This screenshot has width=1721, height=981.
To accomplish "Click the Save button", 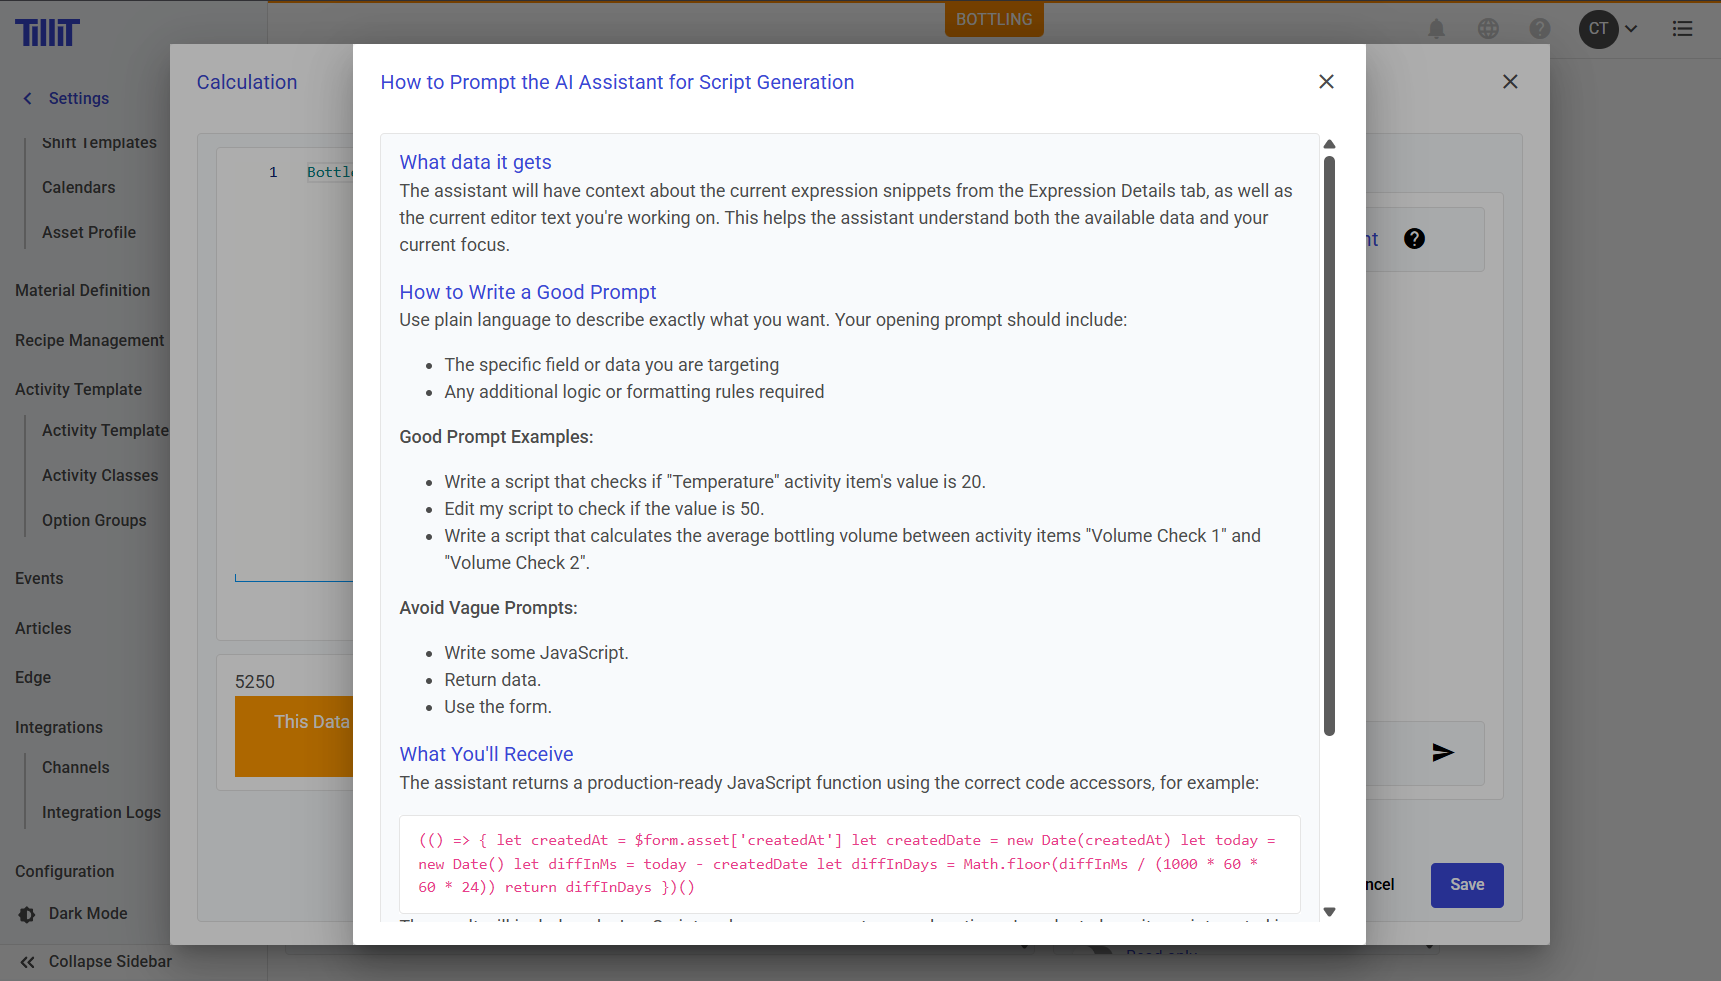I will (1466, 885).
